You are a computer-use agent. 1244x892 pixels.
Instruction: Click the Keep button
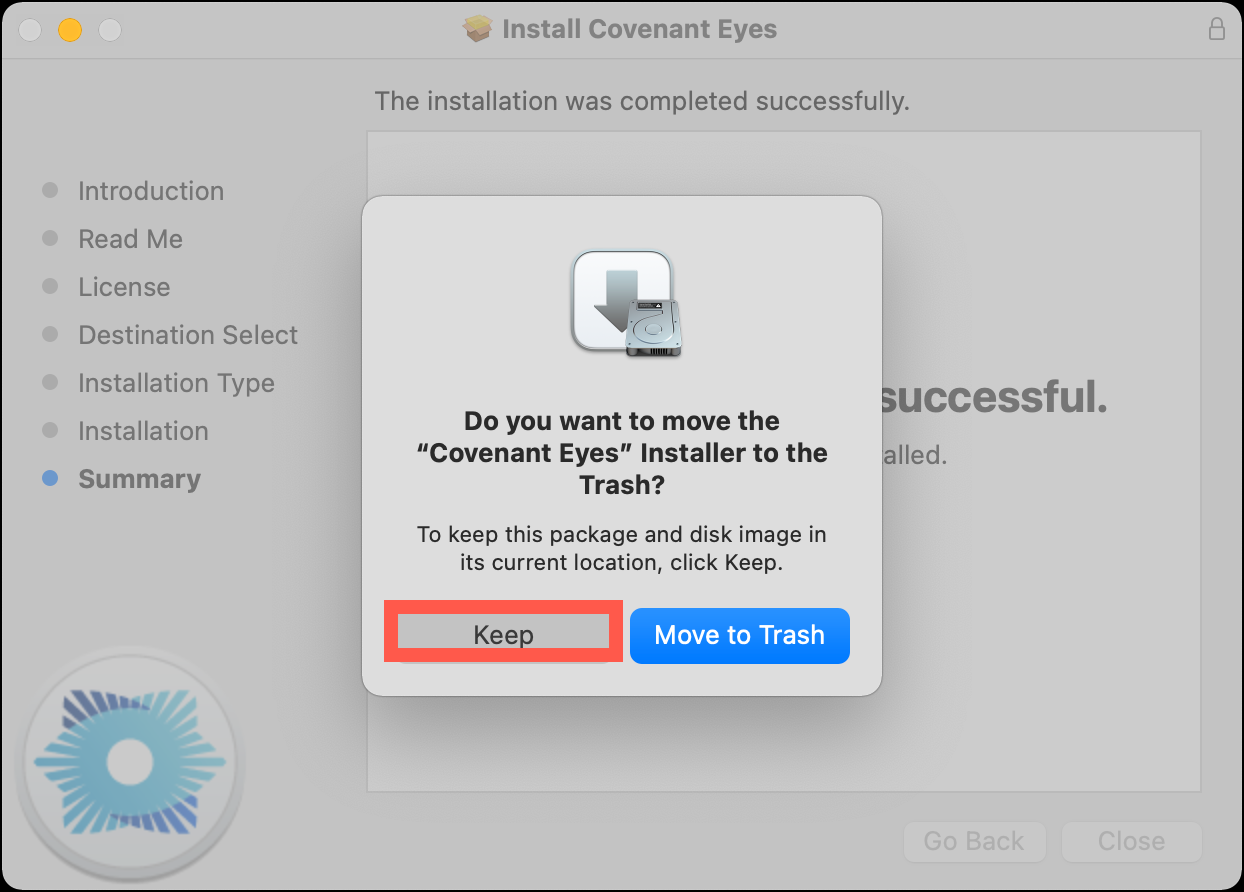(504, 635)
